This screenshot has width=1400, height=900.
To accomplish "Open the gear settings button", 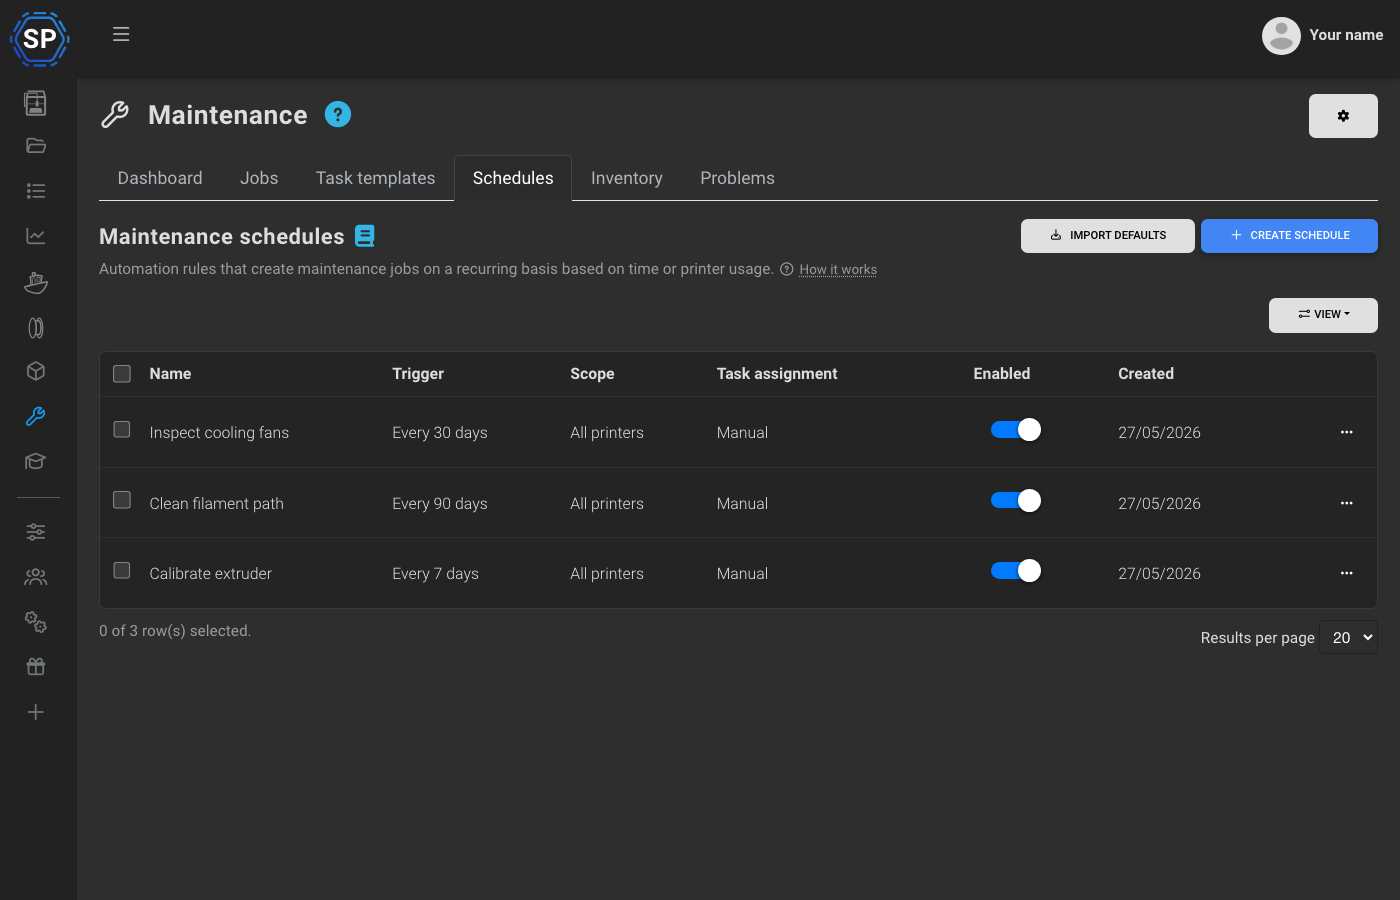I will point(1343,116).
